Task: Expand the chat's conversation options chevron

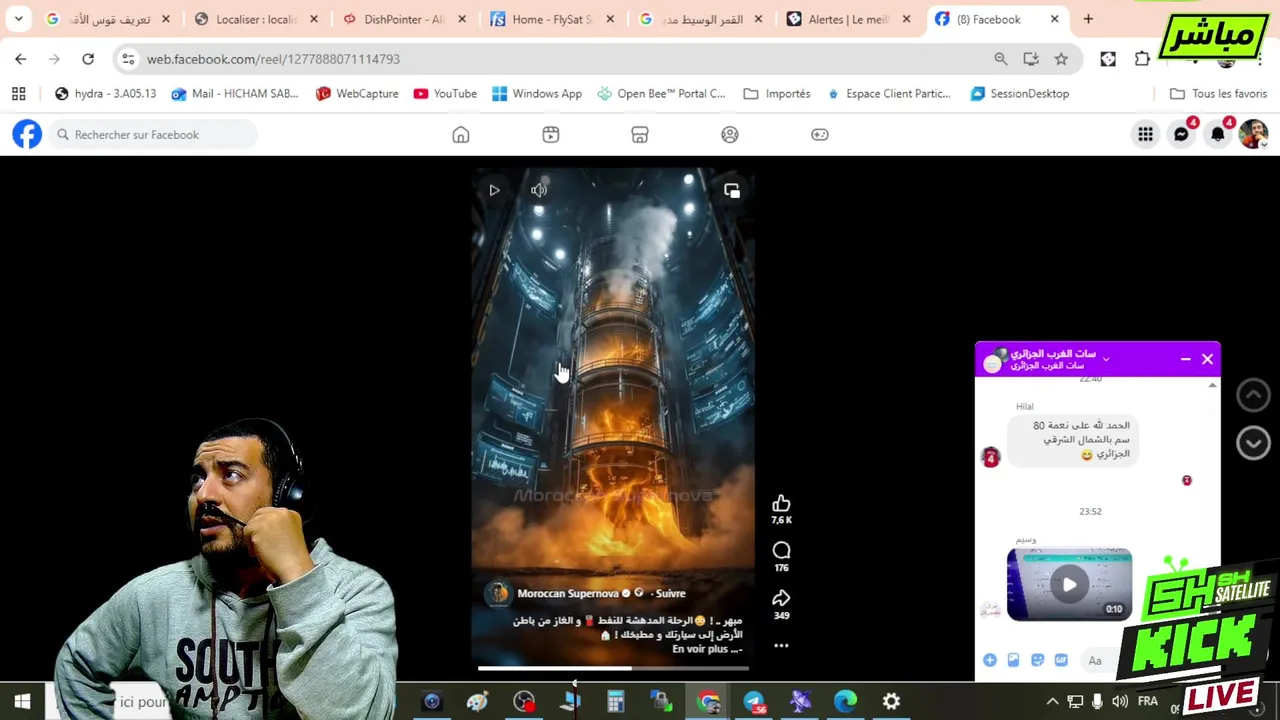Action: [1106, 359]
